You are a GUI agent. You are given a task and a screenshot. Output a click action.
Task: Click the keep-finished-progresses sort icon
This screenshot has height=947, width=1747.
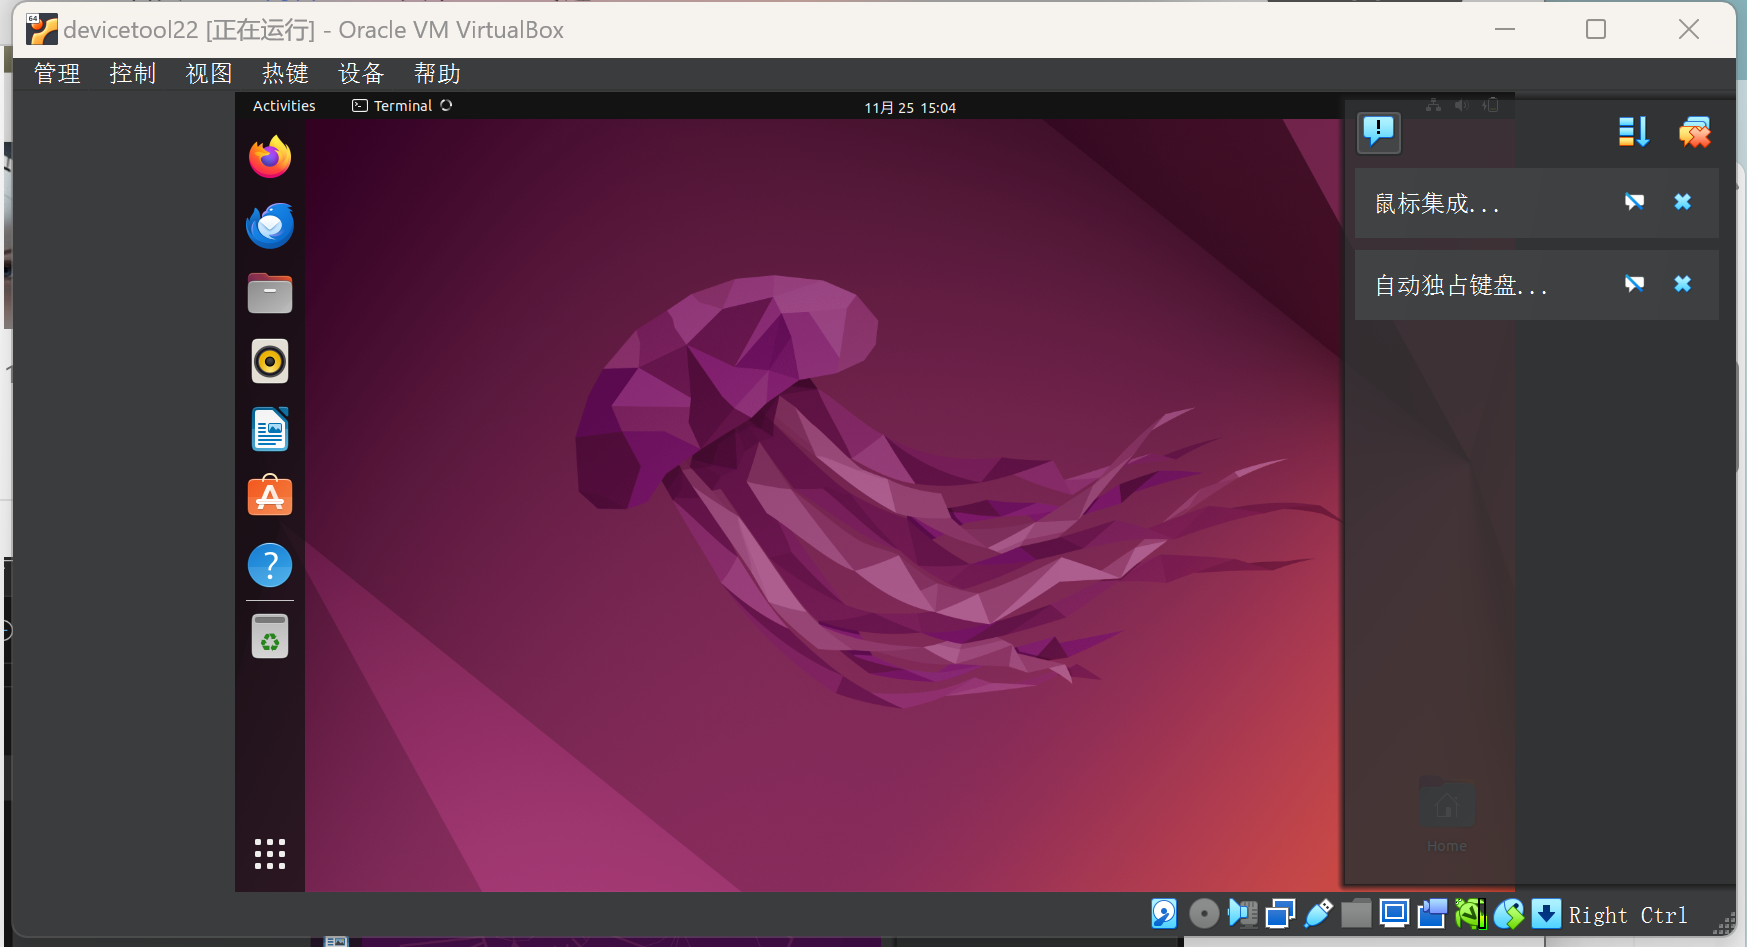click(1634, 132)
